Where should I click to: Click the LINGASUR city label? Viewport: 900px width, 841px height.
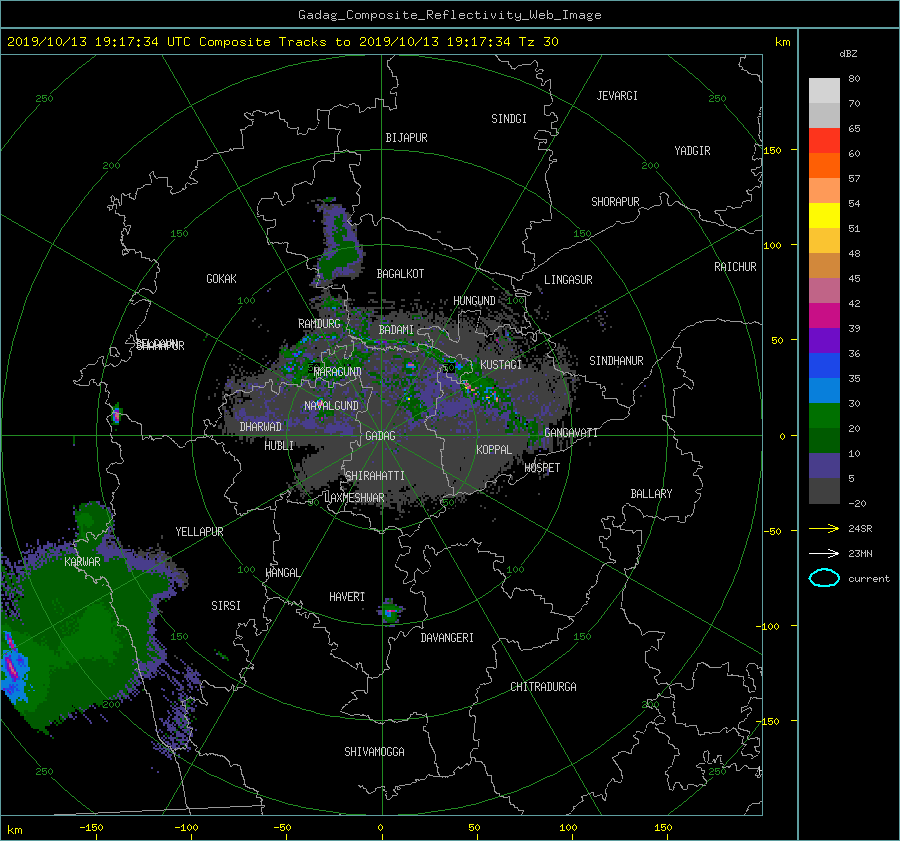pos(568,280)
